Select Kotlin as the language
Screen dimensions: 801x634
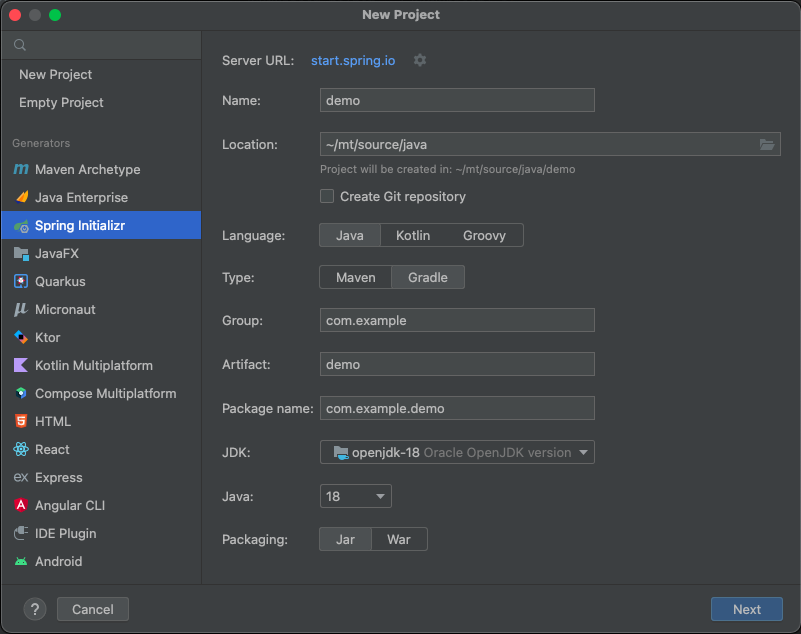[413, 236]
